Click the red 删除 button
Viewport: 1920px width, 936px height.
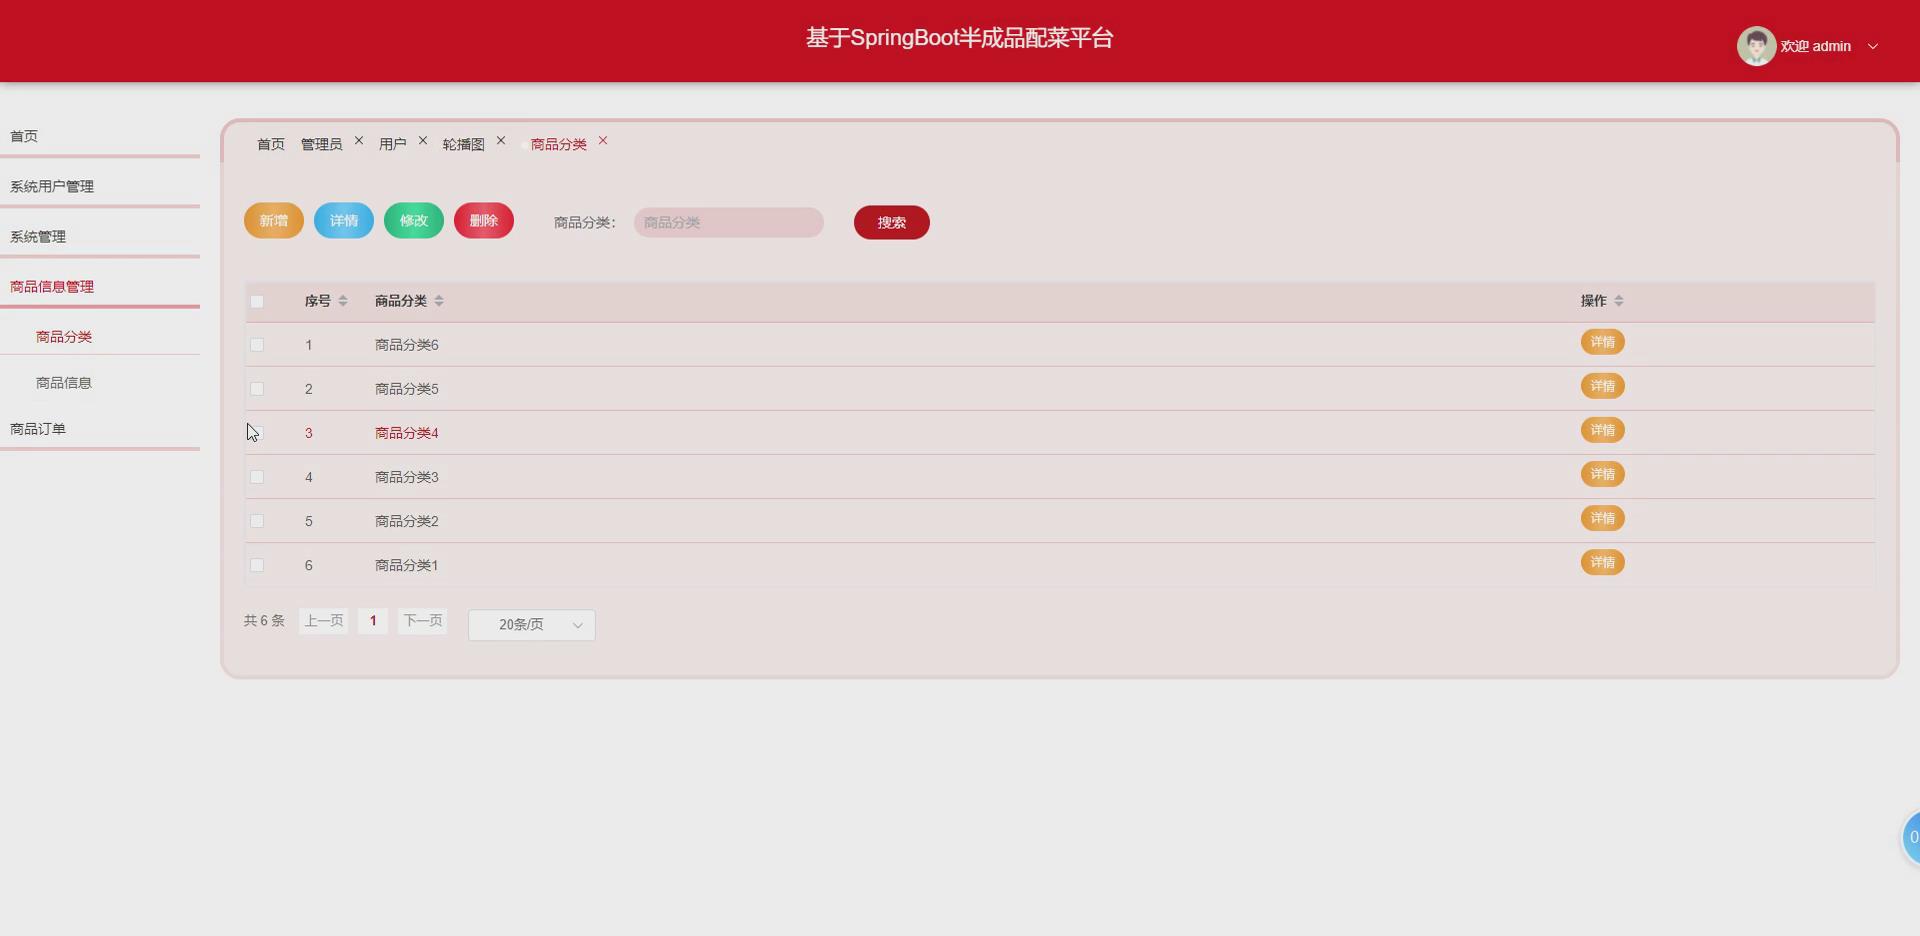point(484,221)
